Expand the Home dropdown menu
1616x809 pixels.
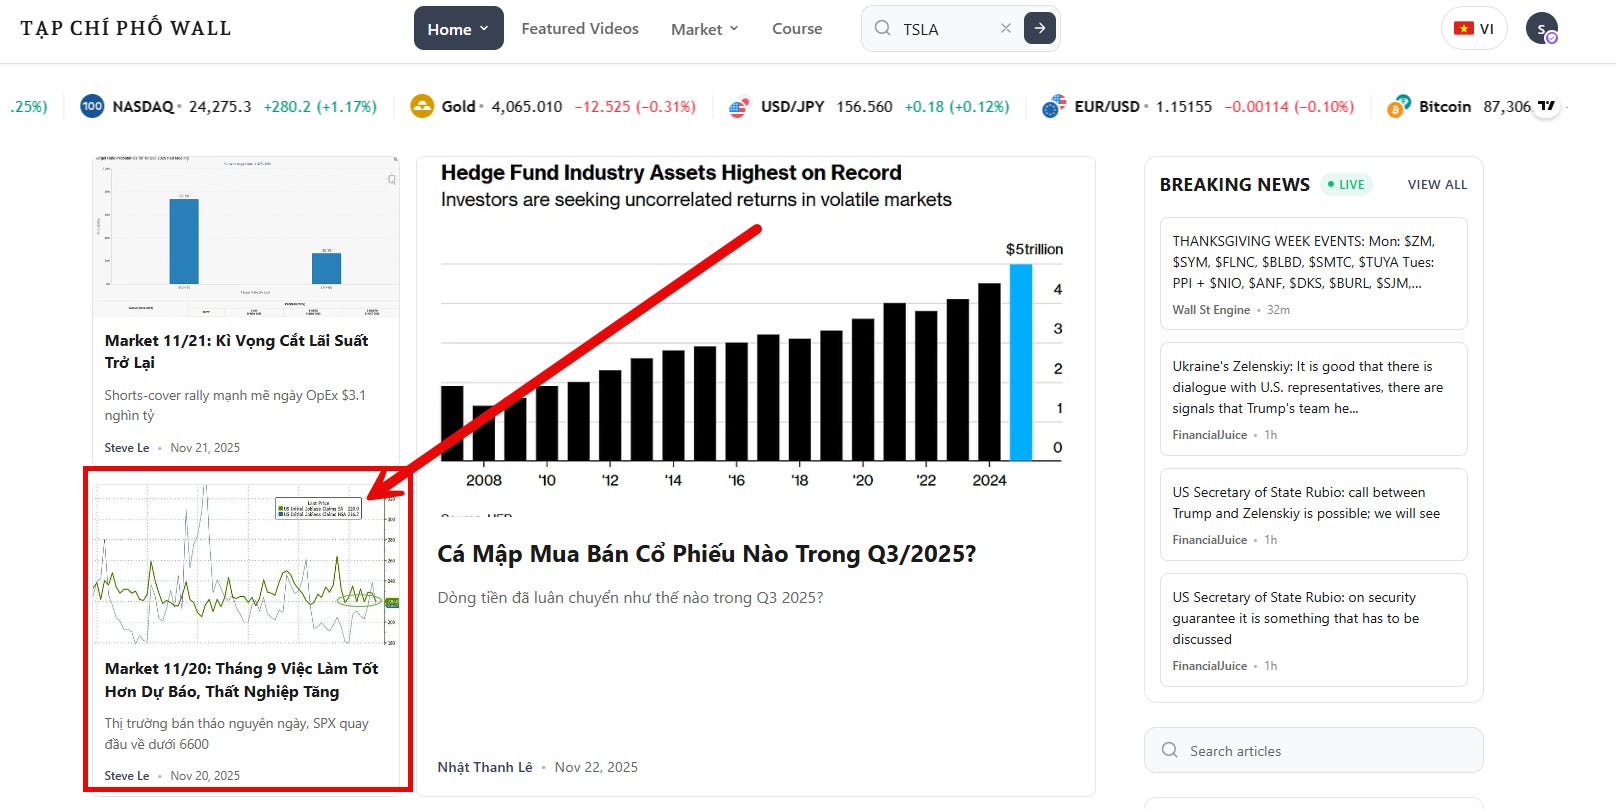click(x=458, y=29)
